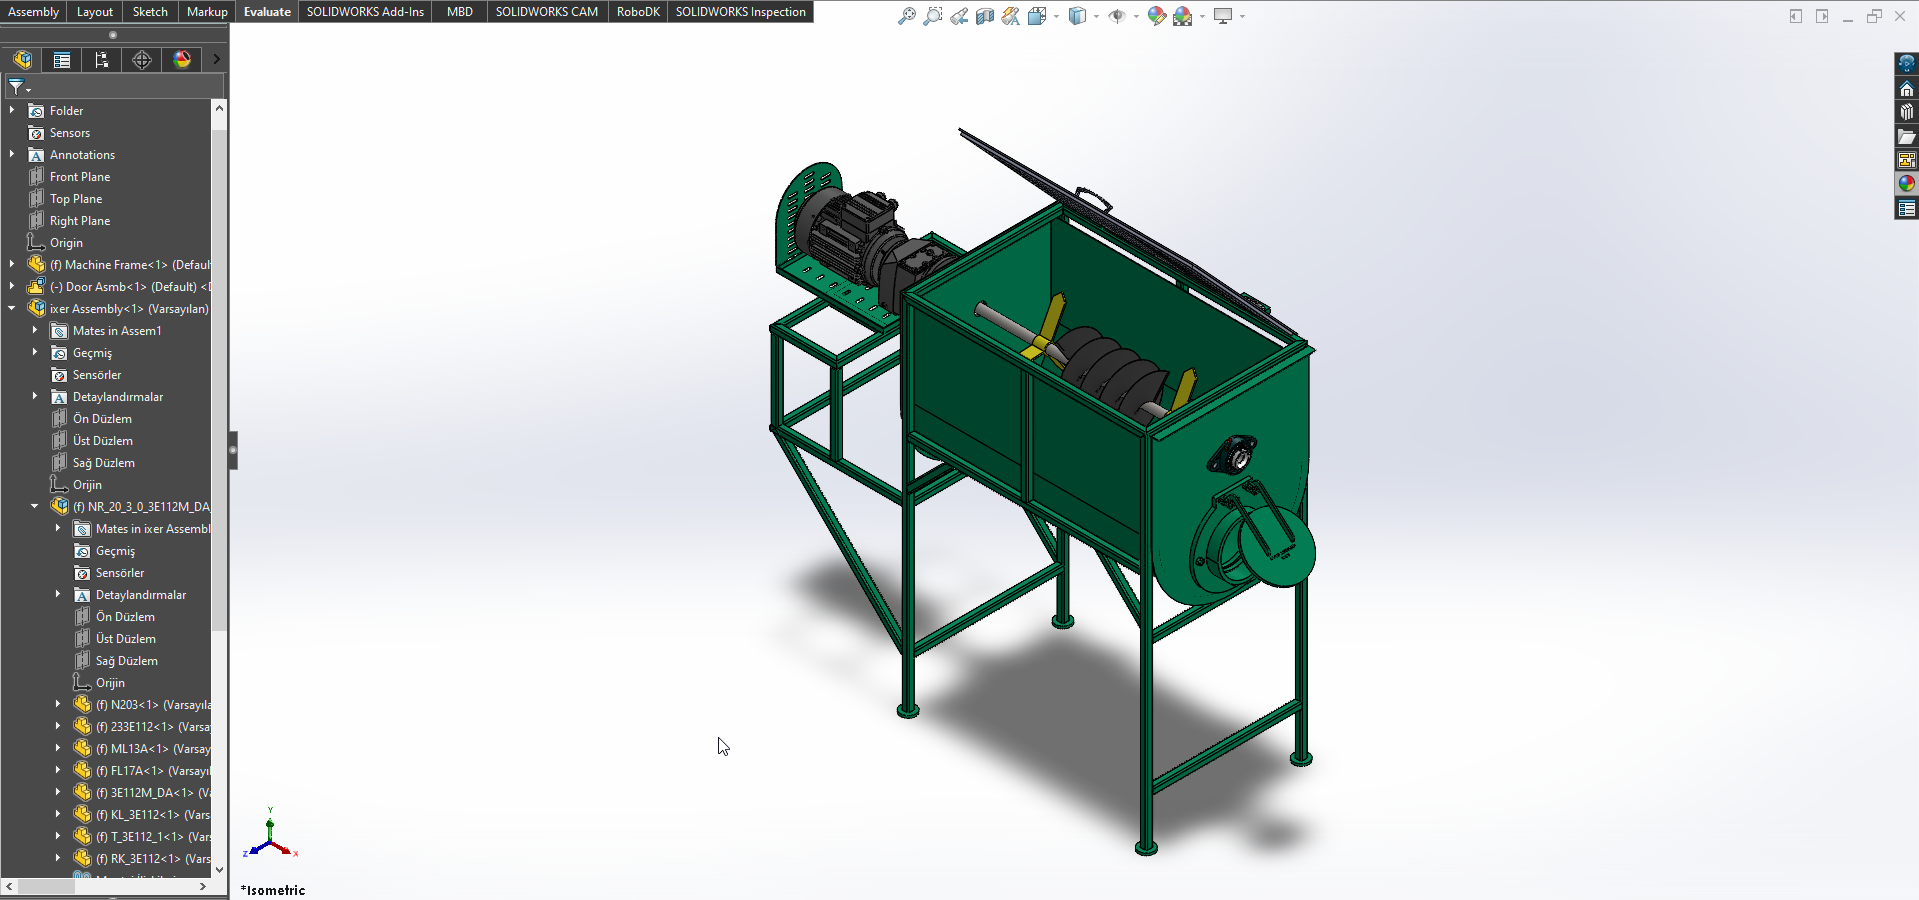This screenshot has height=900, width=1919.
Task: Click the Previous View icon
Action: tap(959, 16)
